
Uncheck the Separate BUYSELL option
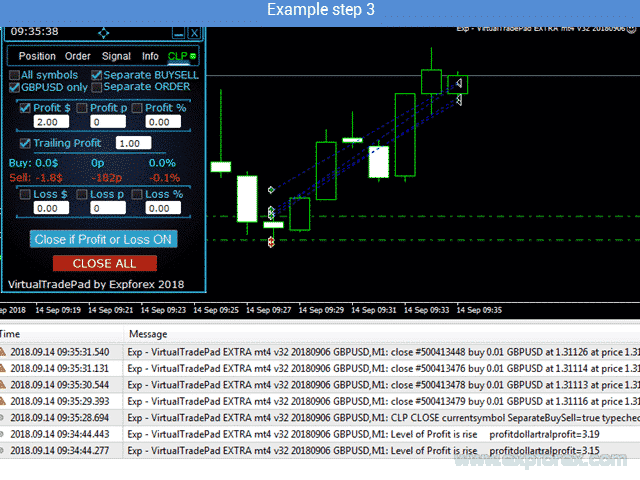click(x=96, y=75)
